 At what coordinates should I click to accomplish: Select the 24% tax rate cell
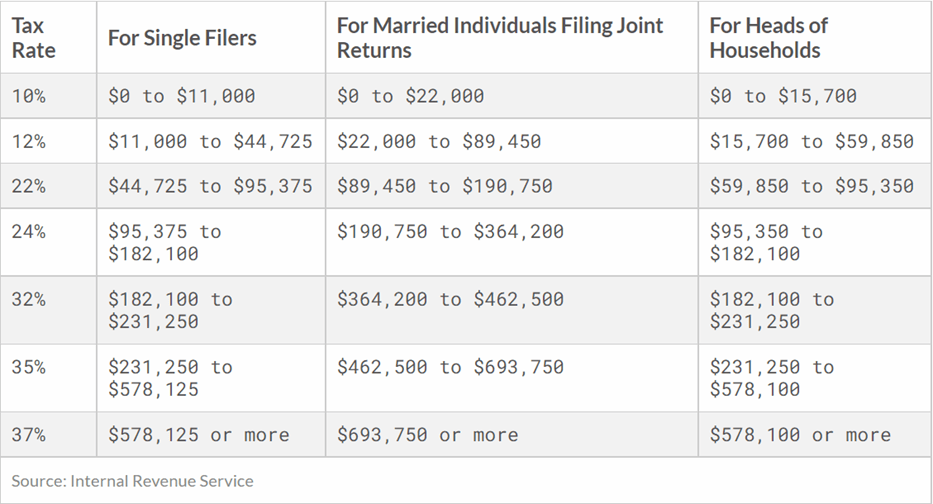coord(29,231)
